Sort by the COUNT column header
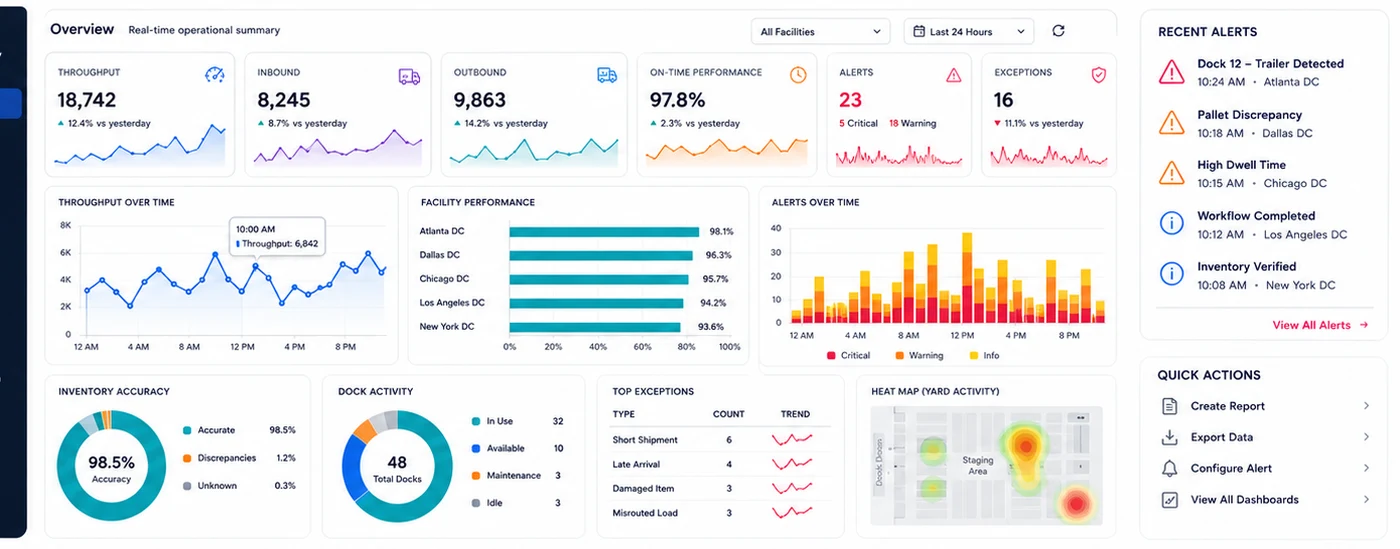The image size is (1400, 549). tap(728, 414)
